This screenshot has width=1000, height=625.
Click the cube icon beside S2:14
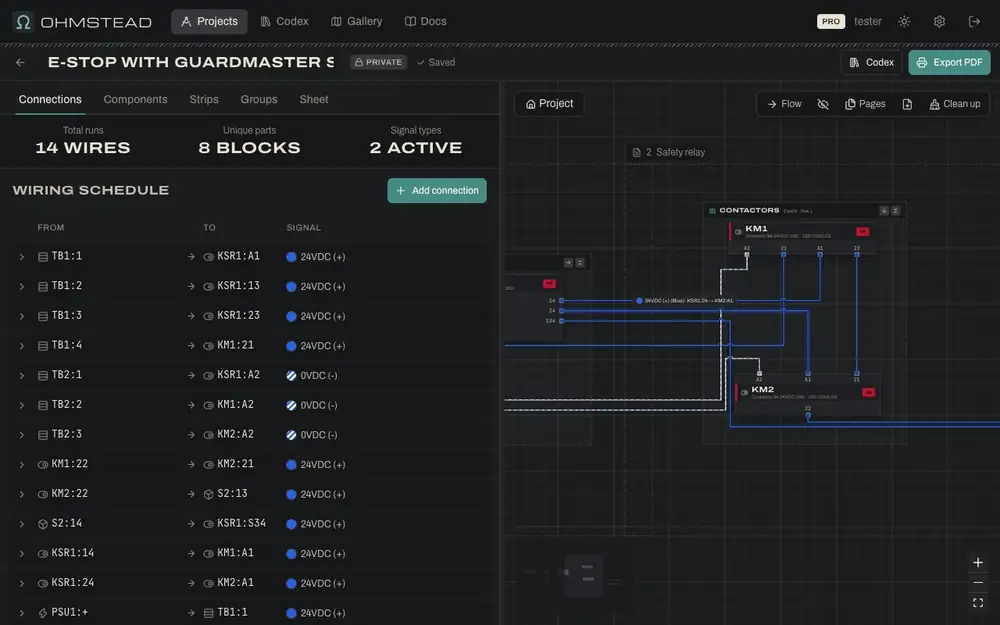[x=43, y=524]
